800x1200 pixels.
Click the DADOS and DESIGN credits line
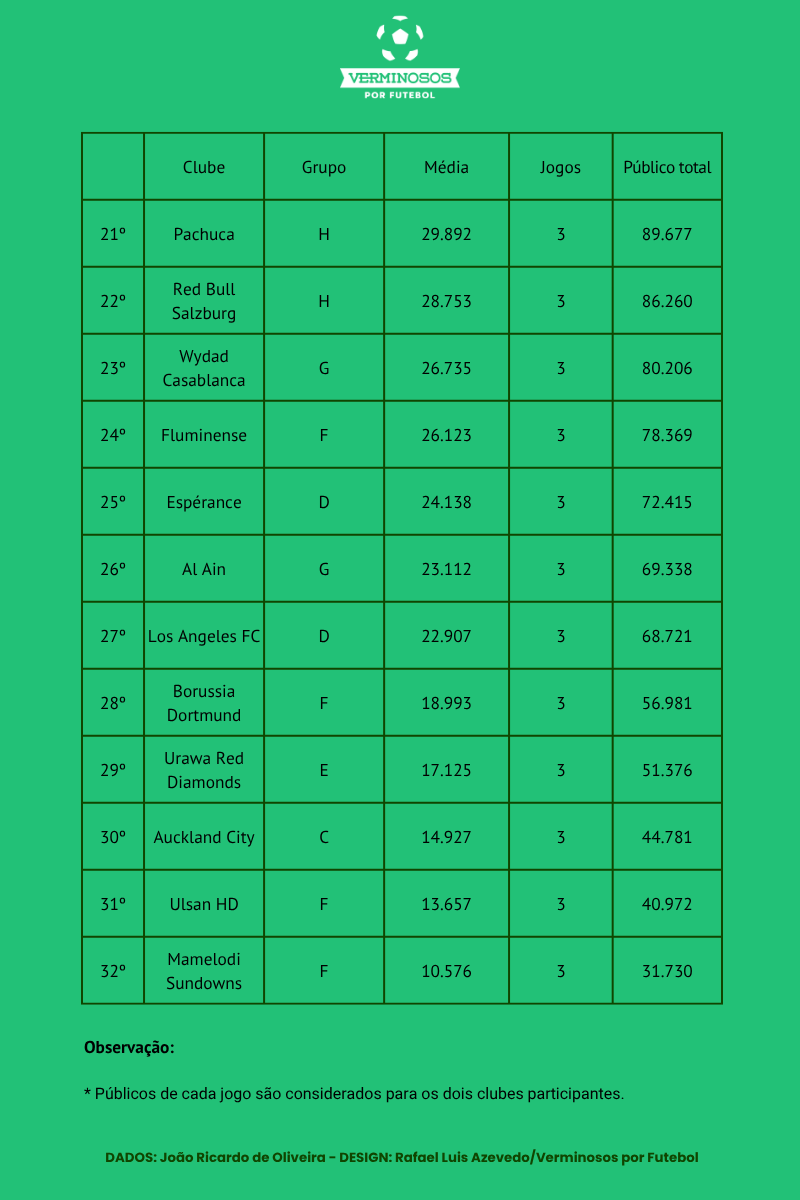402,1157
